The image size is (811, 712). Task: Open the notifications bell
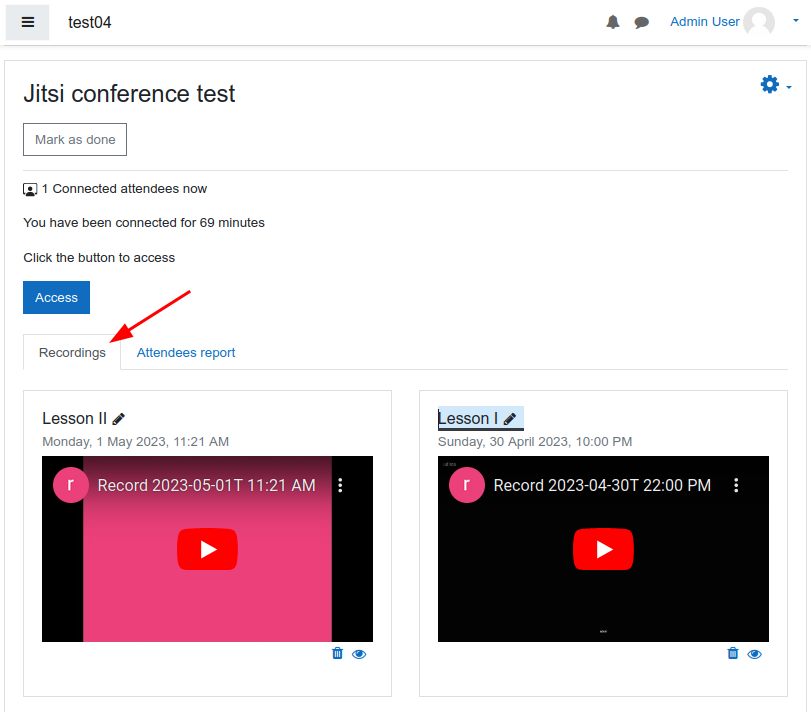[612, 21]
